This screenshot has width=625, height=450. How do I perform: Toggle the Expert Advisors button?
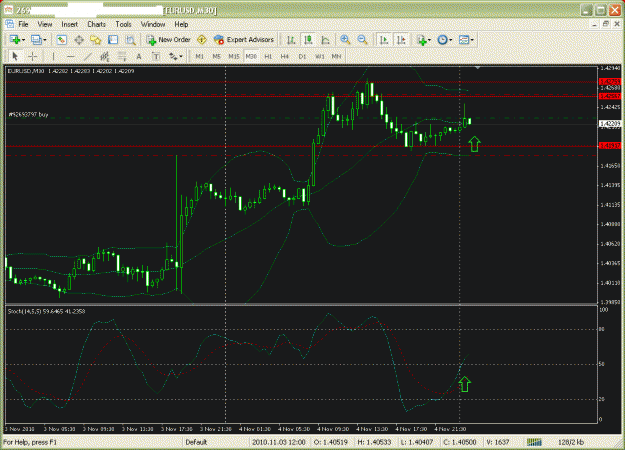pyautogui.click(x=244, y=40)
